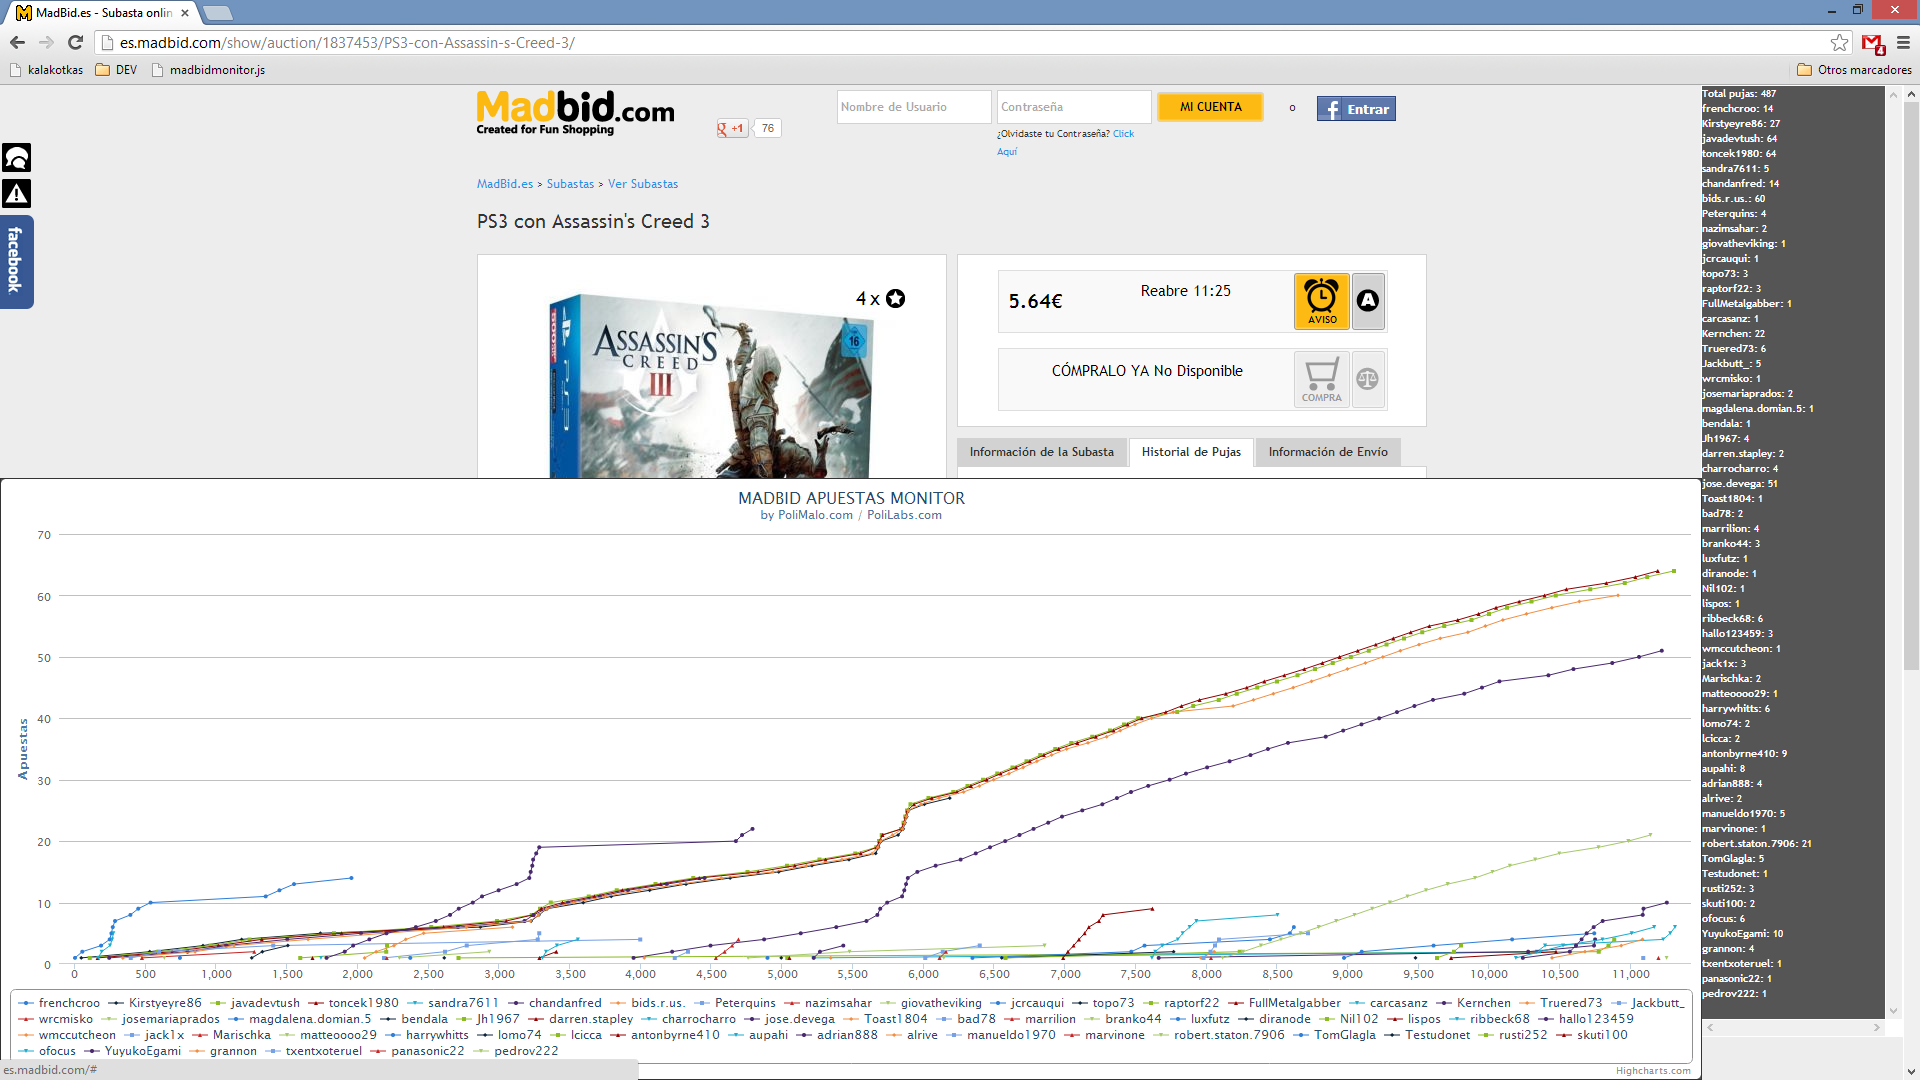This screenshot has width=1920, height=1080.
Task: Click the bid panel scroll-left arrow
Action: point(1709,1027)
